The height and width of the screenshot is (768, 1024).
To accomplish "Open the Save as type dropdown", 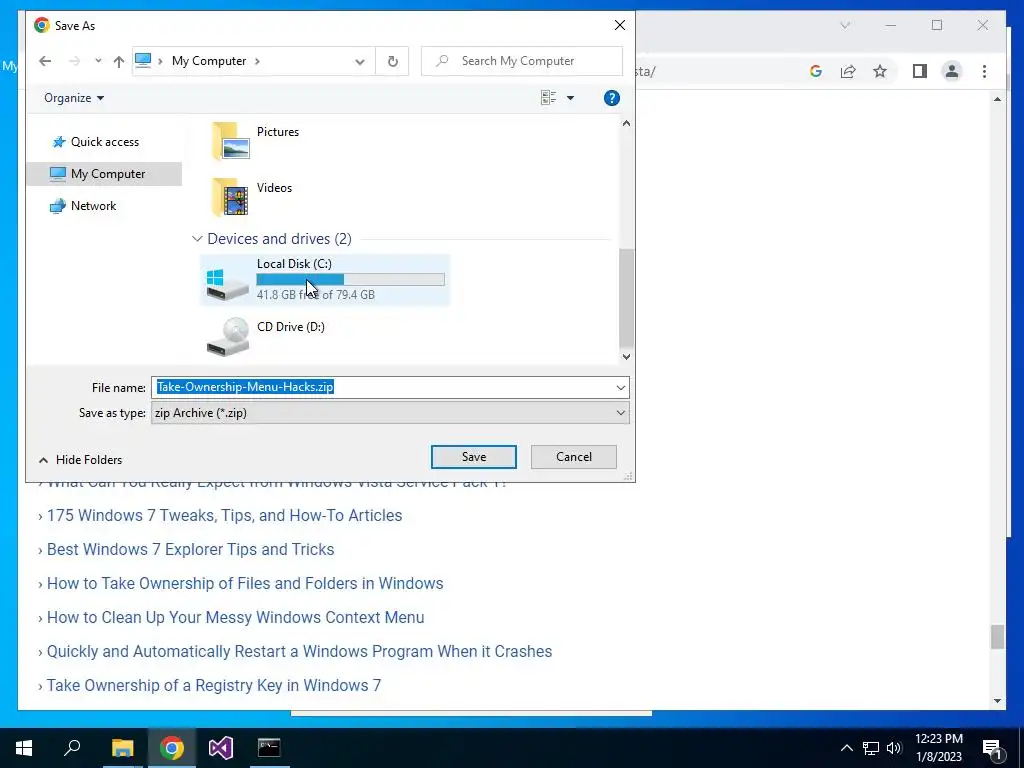I will [x=391, y=413].
